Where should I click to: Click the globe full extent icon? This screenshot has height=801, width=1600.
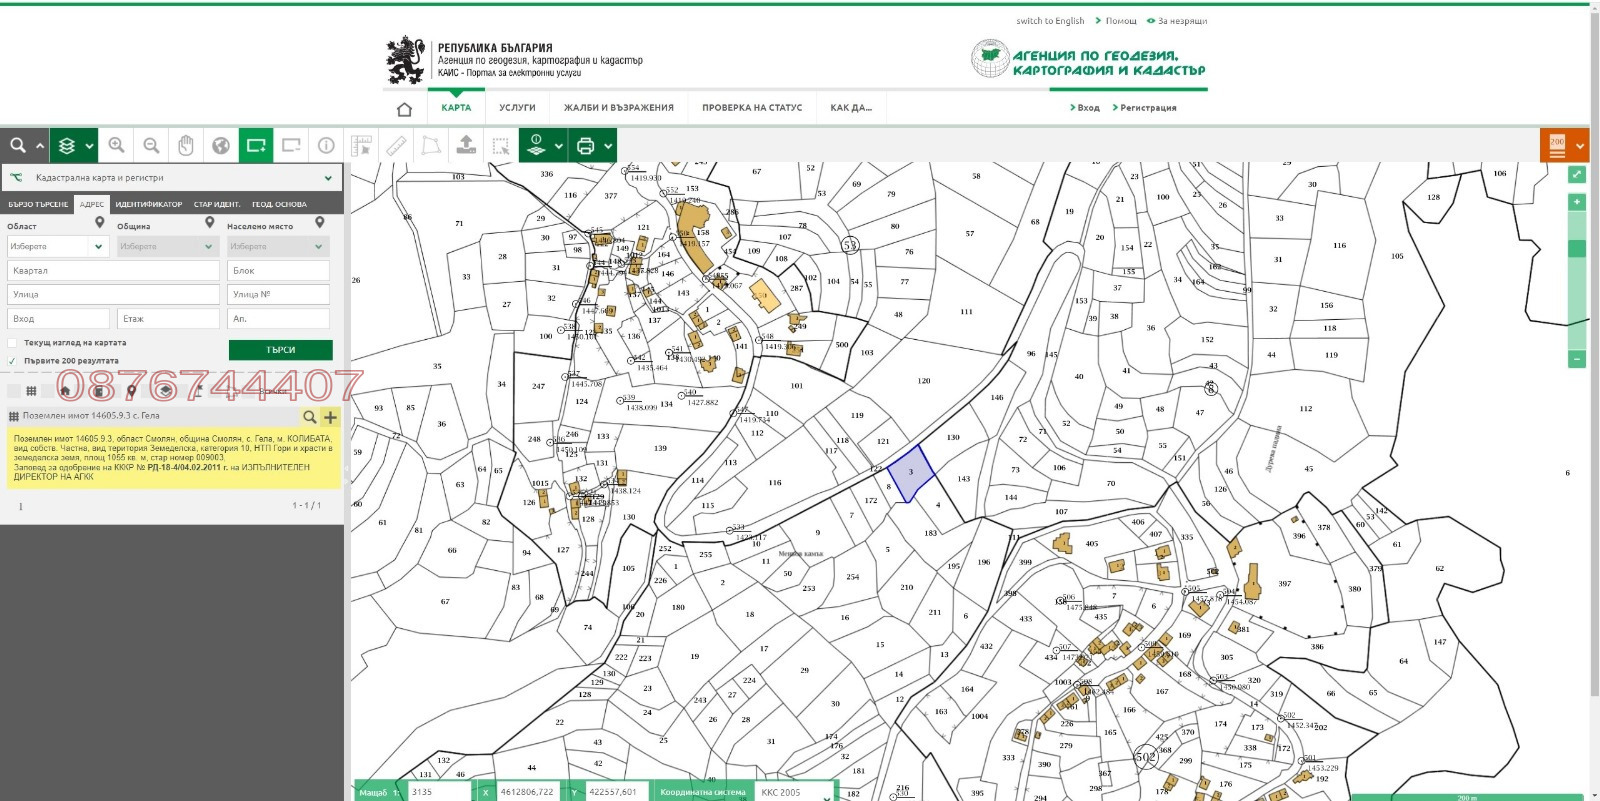pyautogui.click(x=221, y=146)
